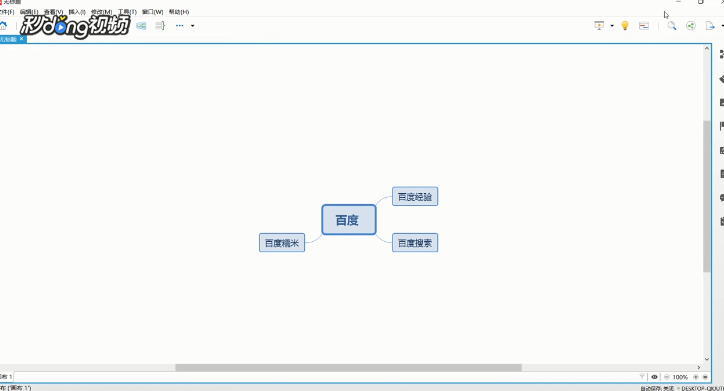Open the Gantt chart view icon
Viewport: 724px width, 391px height.
644,26
